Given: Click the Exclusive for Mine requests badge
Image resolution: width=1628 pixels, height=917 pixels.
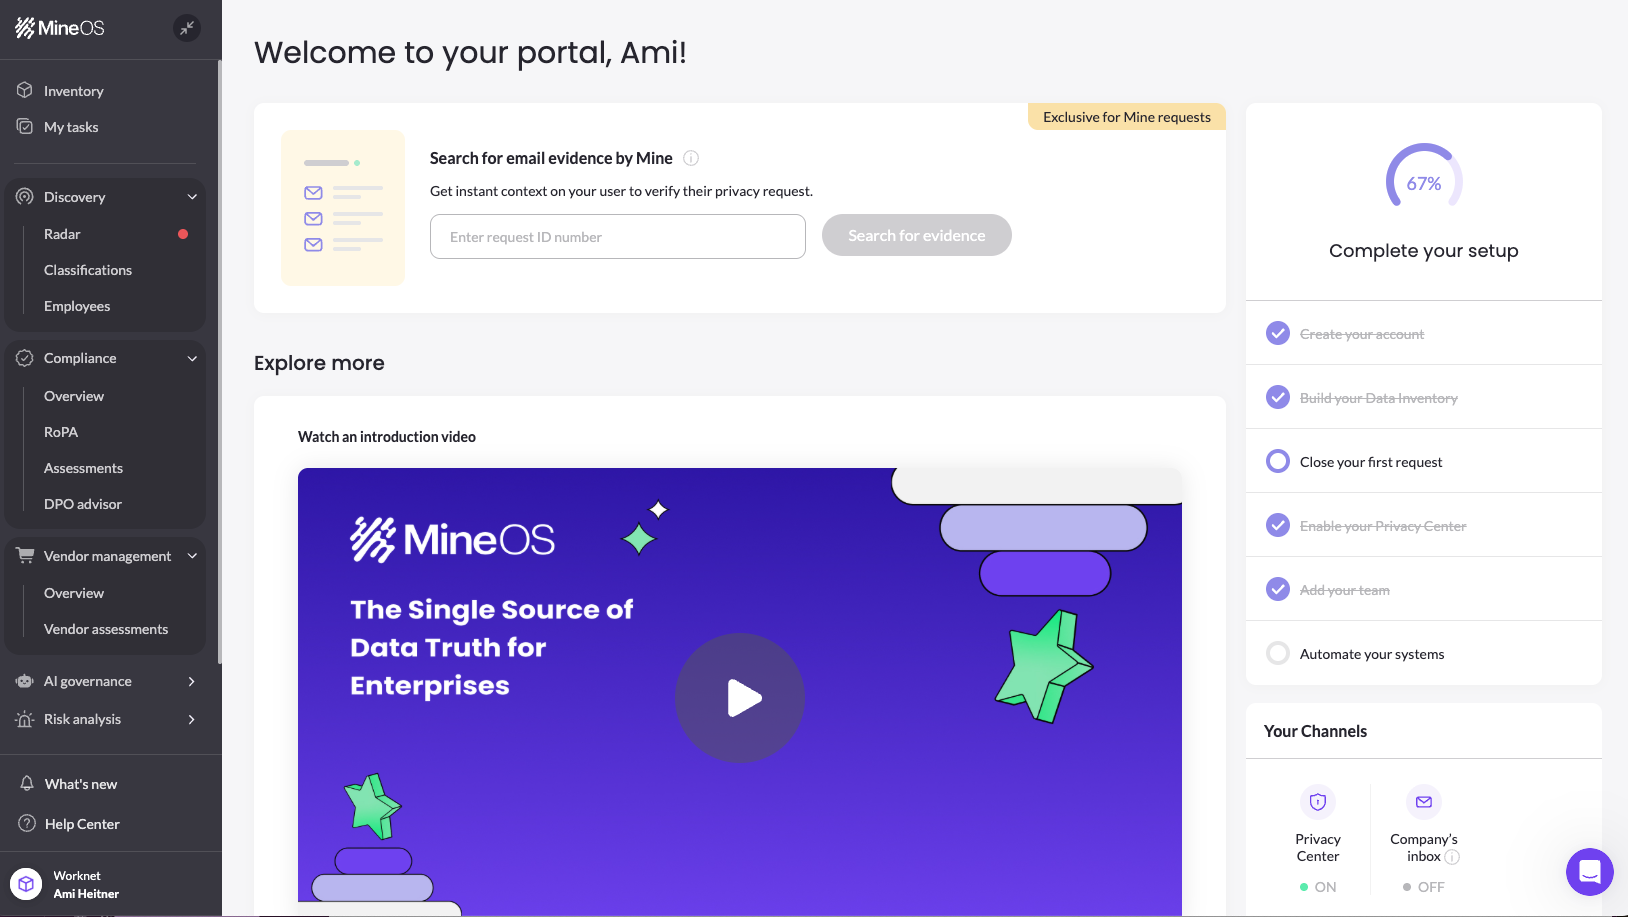Looking at the screenshot, I should [x=1127, y=117].
